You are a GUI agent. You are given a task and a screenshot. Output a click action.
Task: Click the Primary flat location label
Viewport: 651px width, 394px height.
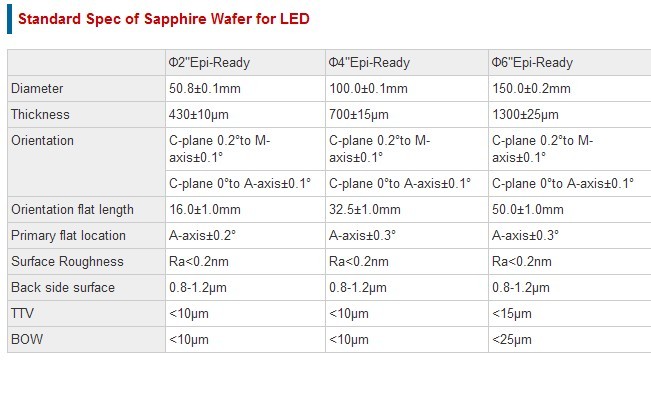68,235
